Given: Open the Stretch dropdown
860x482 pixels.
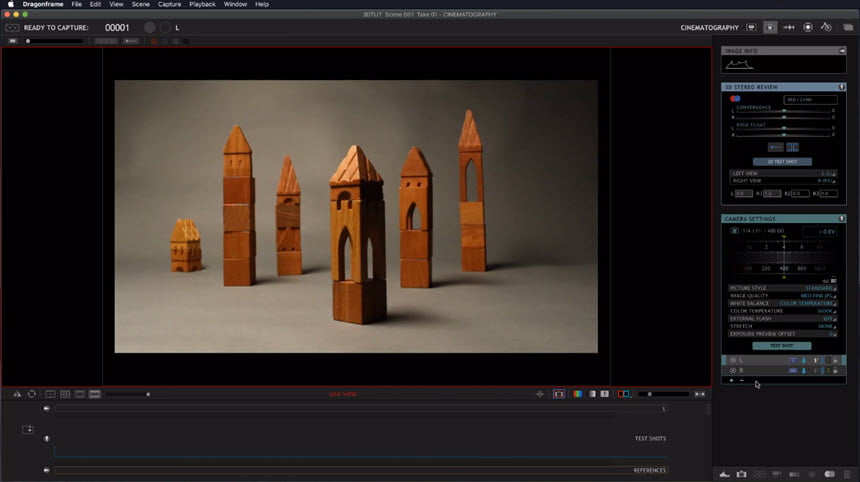Looking at the screenshot, I should pyautogui.click(x=783, y=326).
